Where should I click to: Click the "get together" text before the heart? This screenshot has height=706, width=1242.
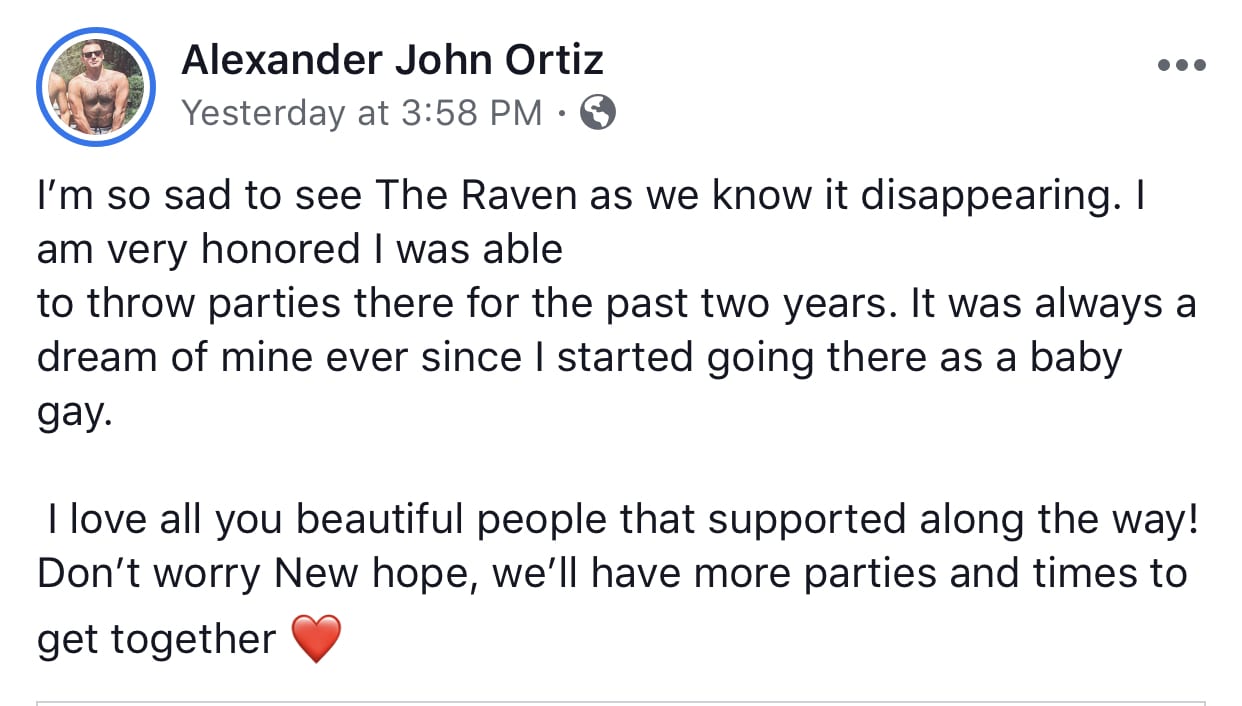pyautogui.click(x=156, y=639)
